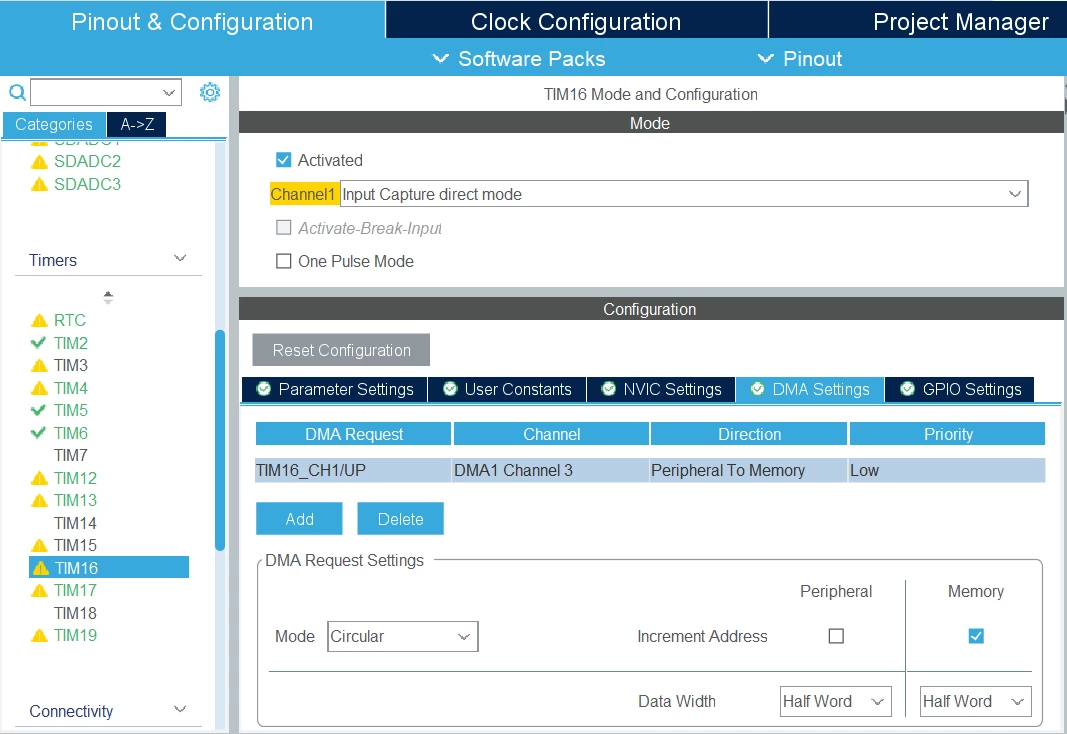Switch to Project Manager tab
This screenshot has width=1067, height=734.
point(919,21)
